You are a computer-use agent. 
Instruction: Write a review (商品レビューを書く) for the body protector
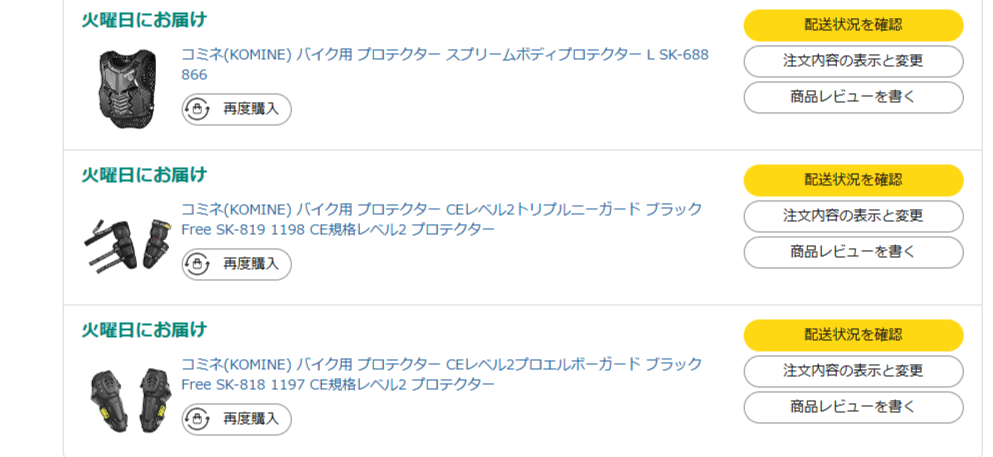pyautogui.click(x=853, y=97)
